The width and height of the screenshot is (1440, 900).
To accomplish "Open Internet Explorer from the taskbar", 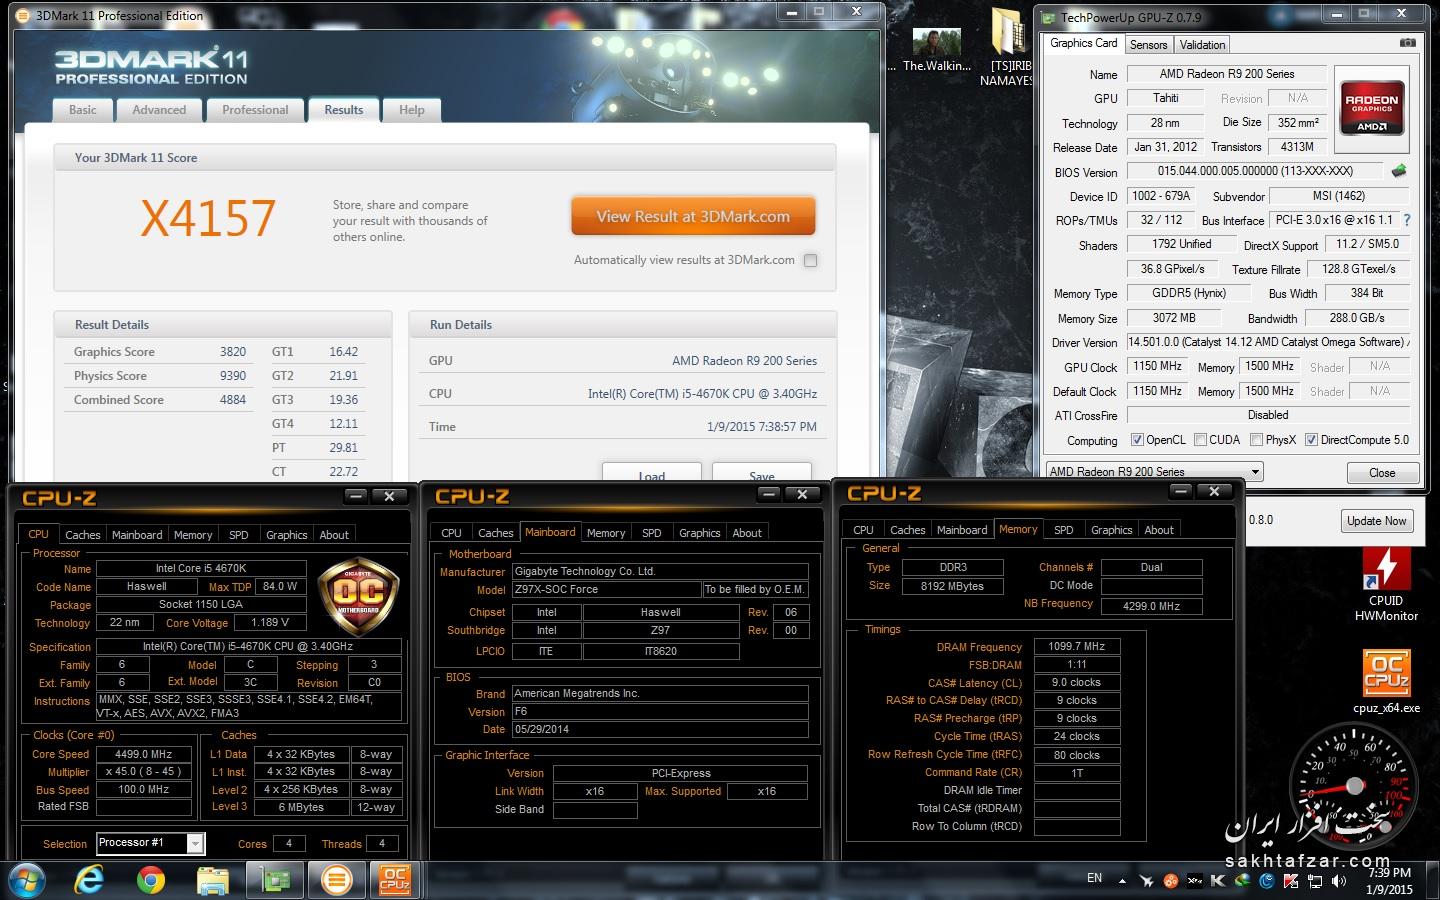I will 90,880.
